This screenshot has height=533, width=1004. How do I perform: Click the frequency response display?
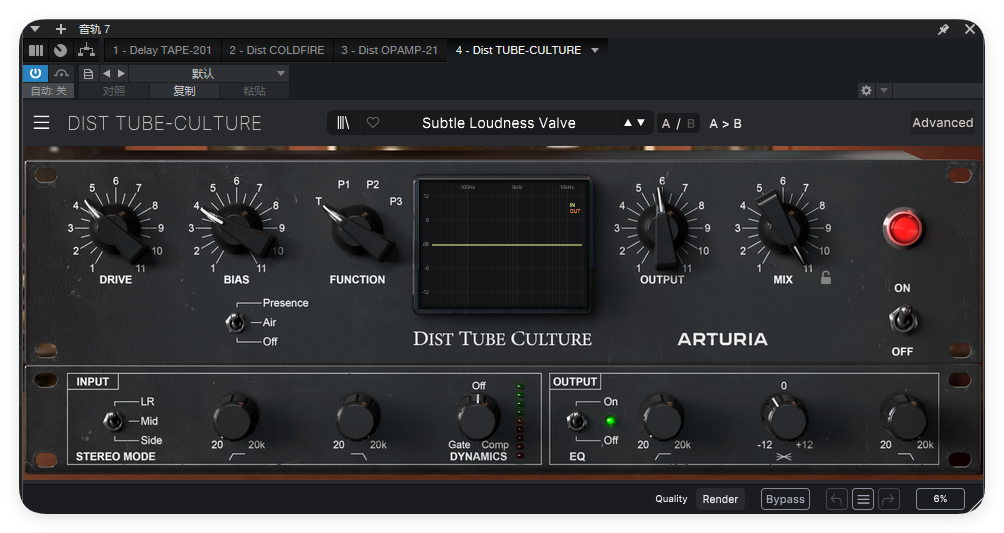tap(503, 245)
